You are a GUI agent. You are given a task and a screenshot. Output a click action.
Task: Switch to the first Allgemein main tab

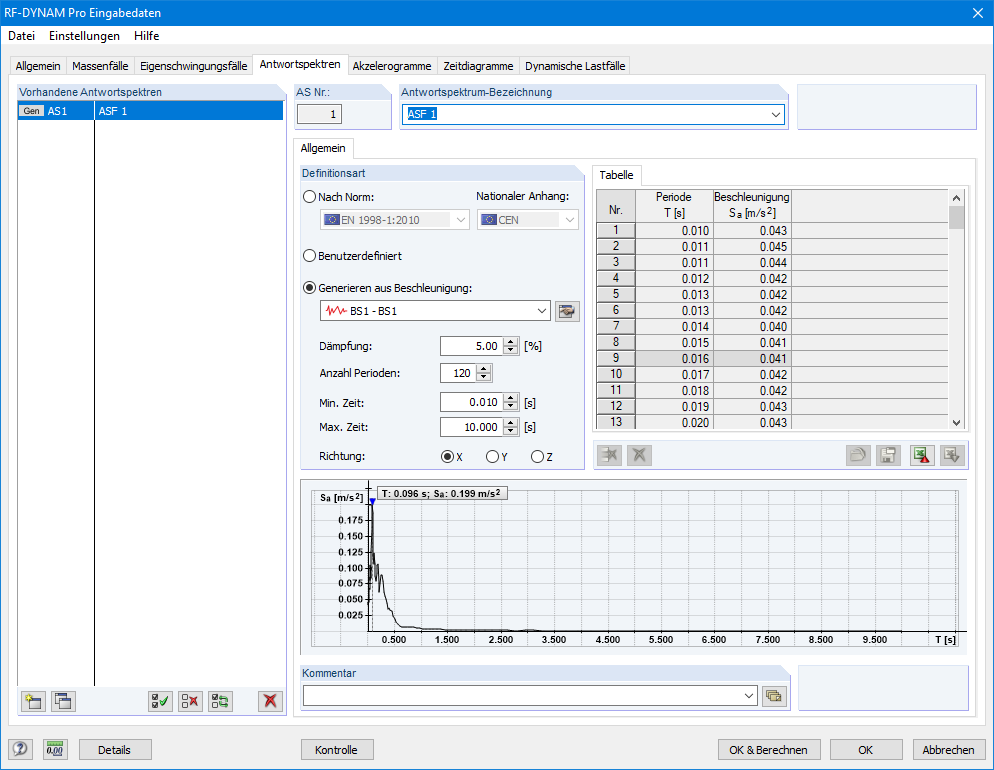(38, 66)
